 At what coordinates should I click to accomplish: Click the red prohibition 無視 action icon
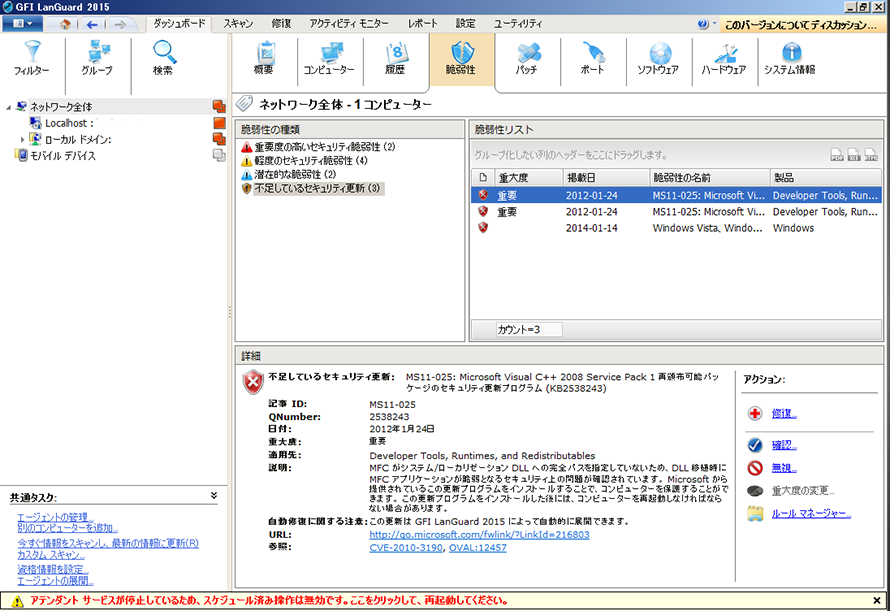(x=755, y=468)
